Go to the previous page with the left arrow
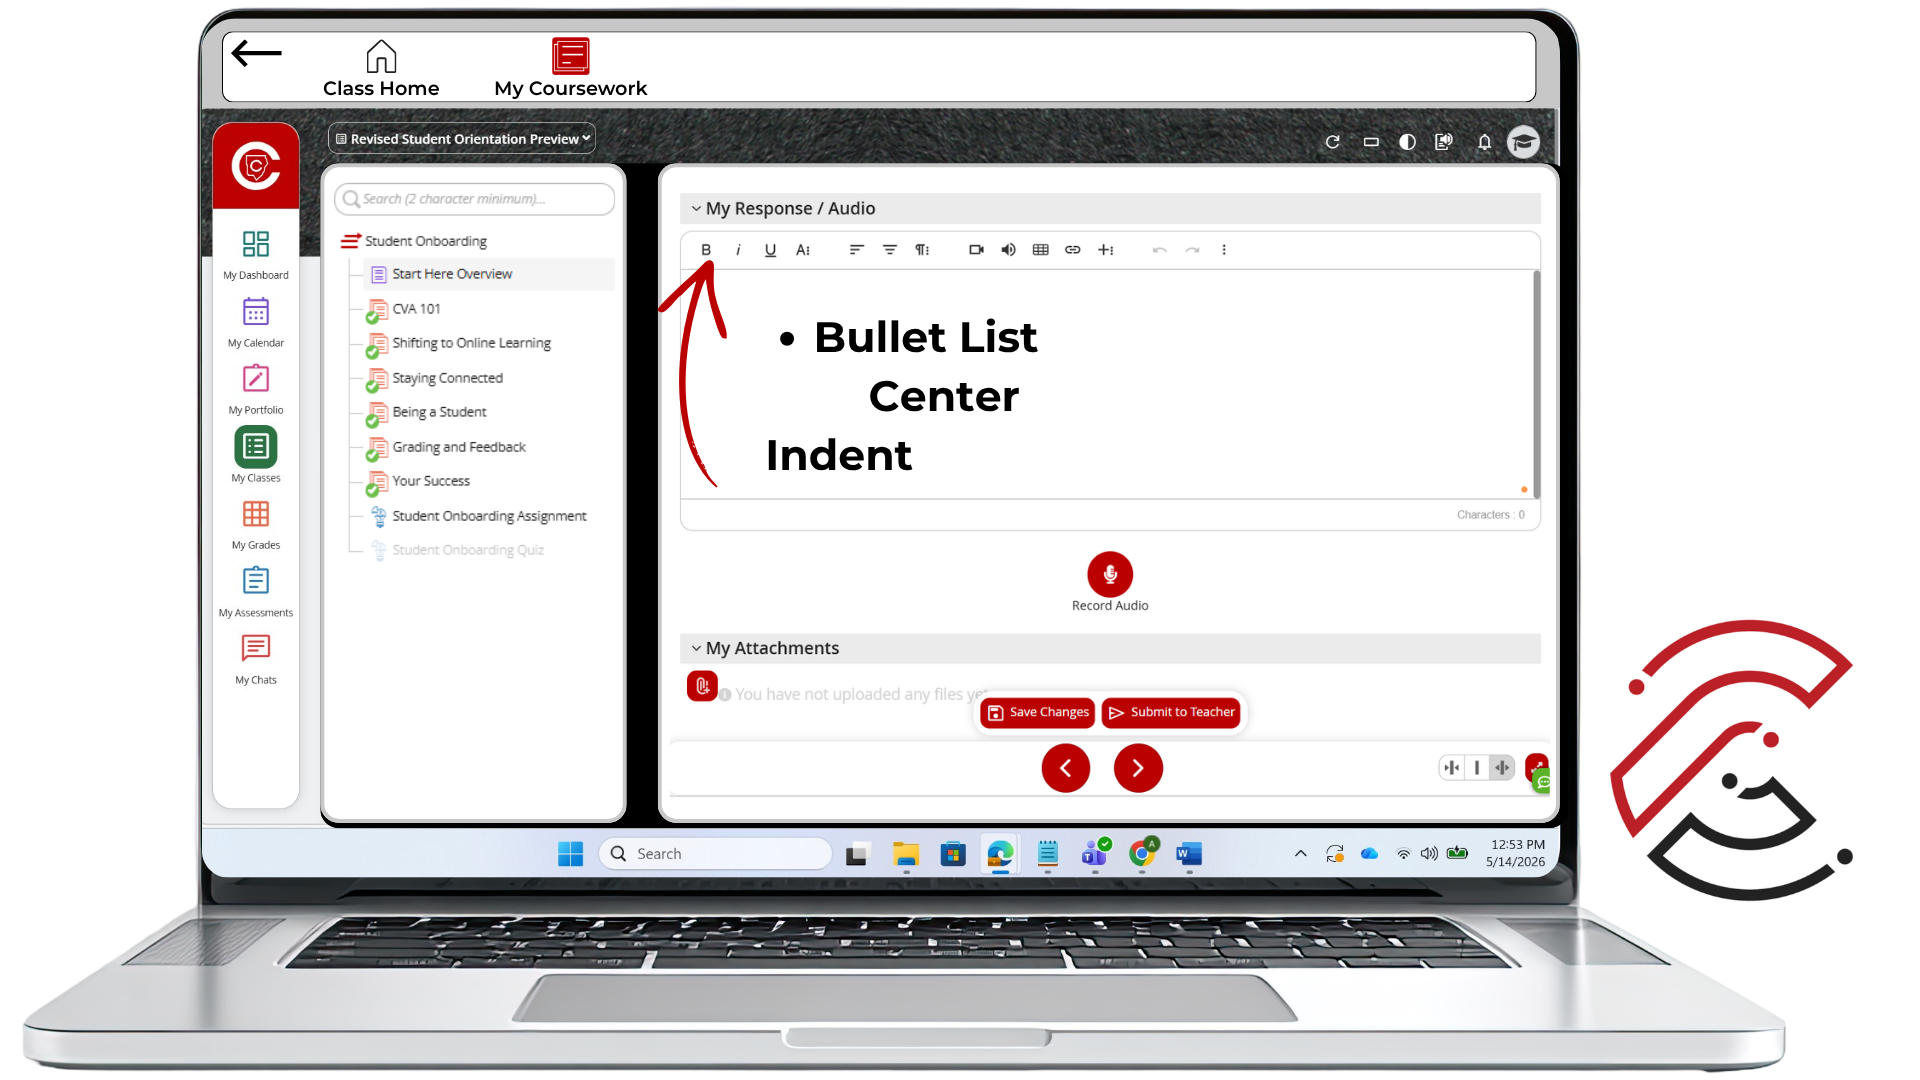This screenshot has width=1920, height=1080. point(1066,768)
